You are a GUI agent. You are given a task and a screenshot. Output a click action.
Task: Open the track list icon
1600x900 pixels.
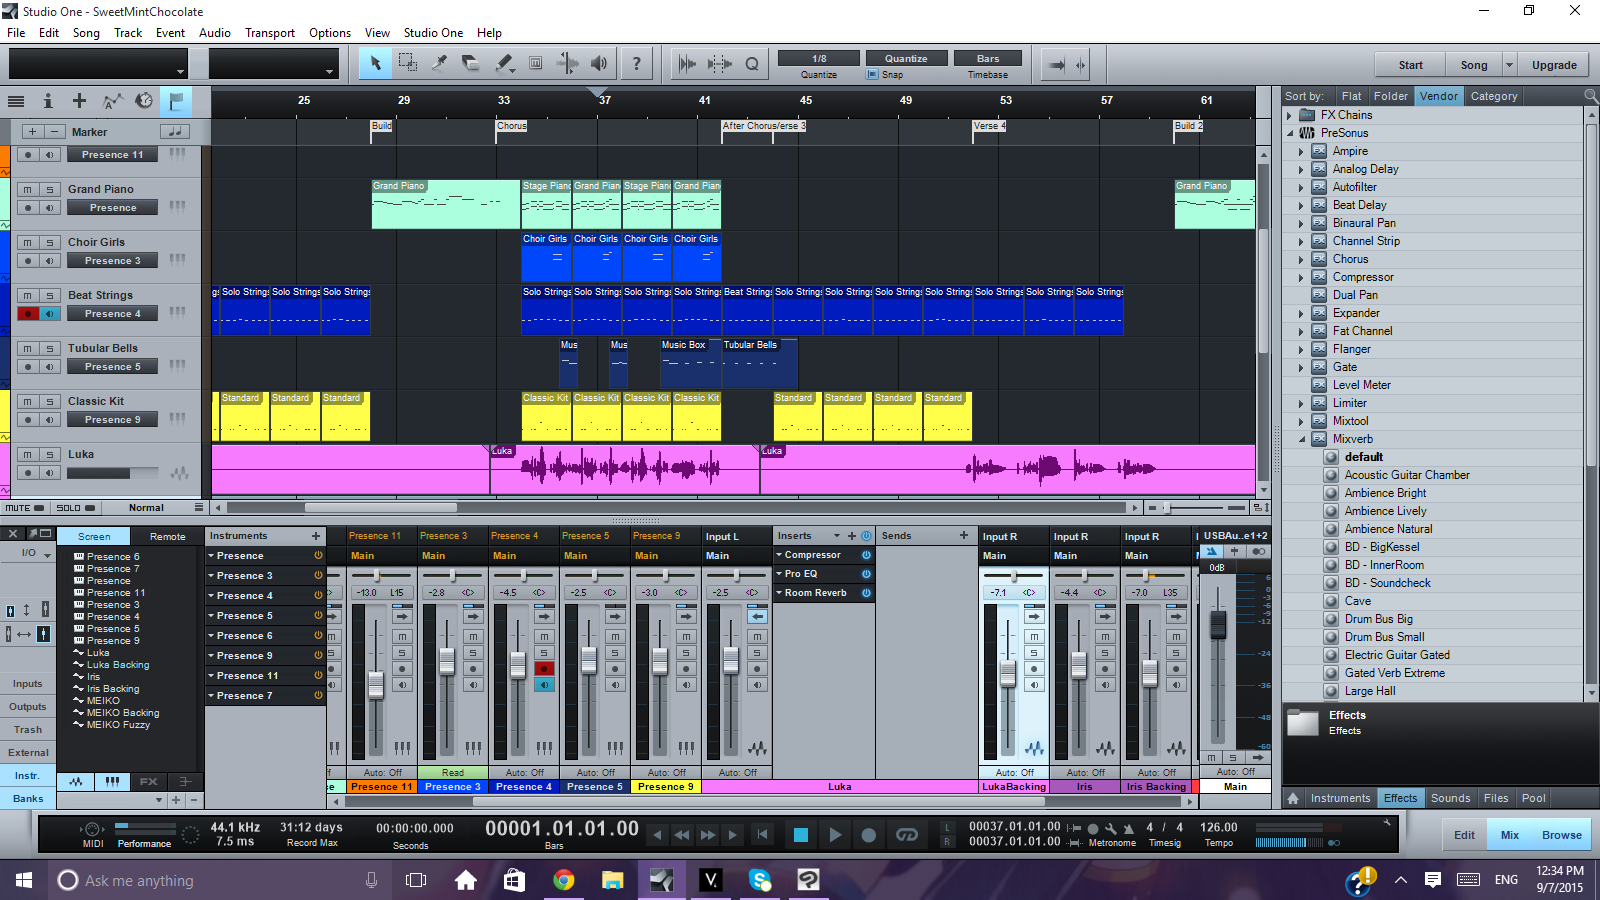pyautogui.click(x=16, y=101)
